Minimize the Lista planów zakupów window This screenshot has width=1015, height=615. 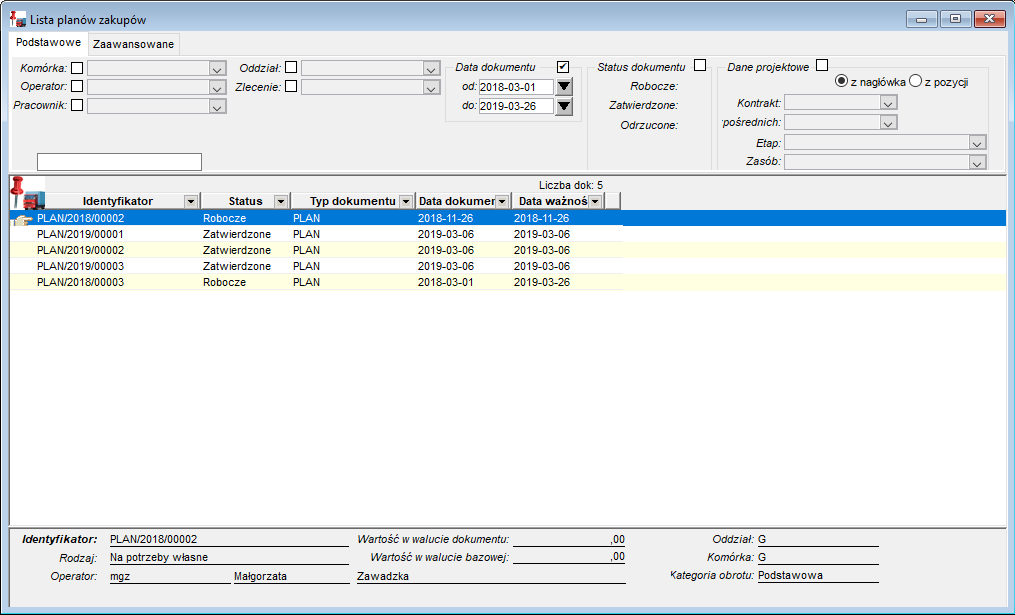[922, 19]
